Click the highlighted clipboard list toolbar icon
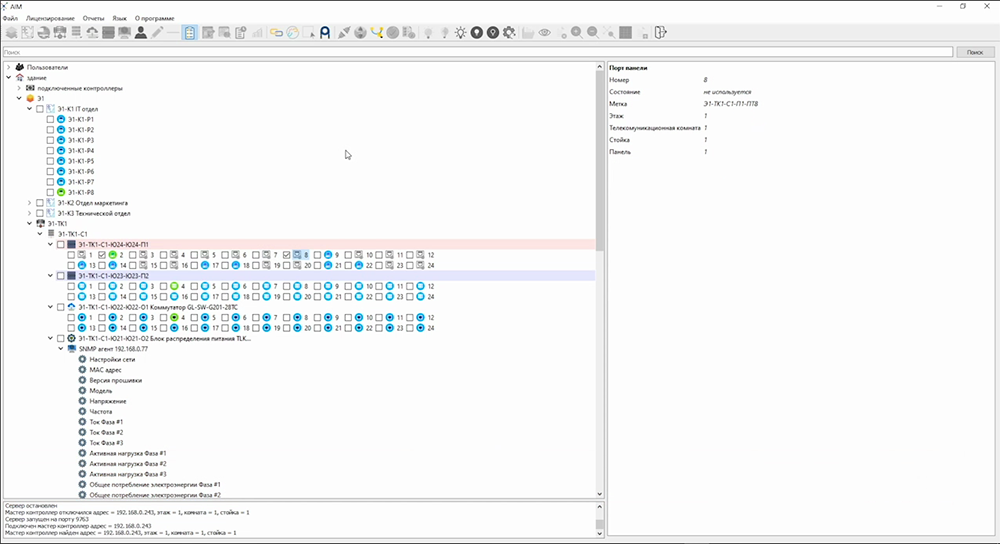The height and width of the screenshot is (544, 1000). (190, 32)
